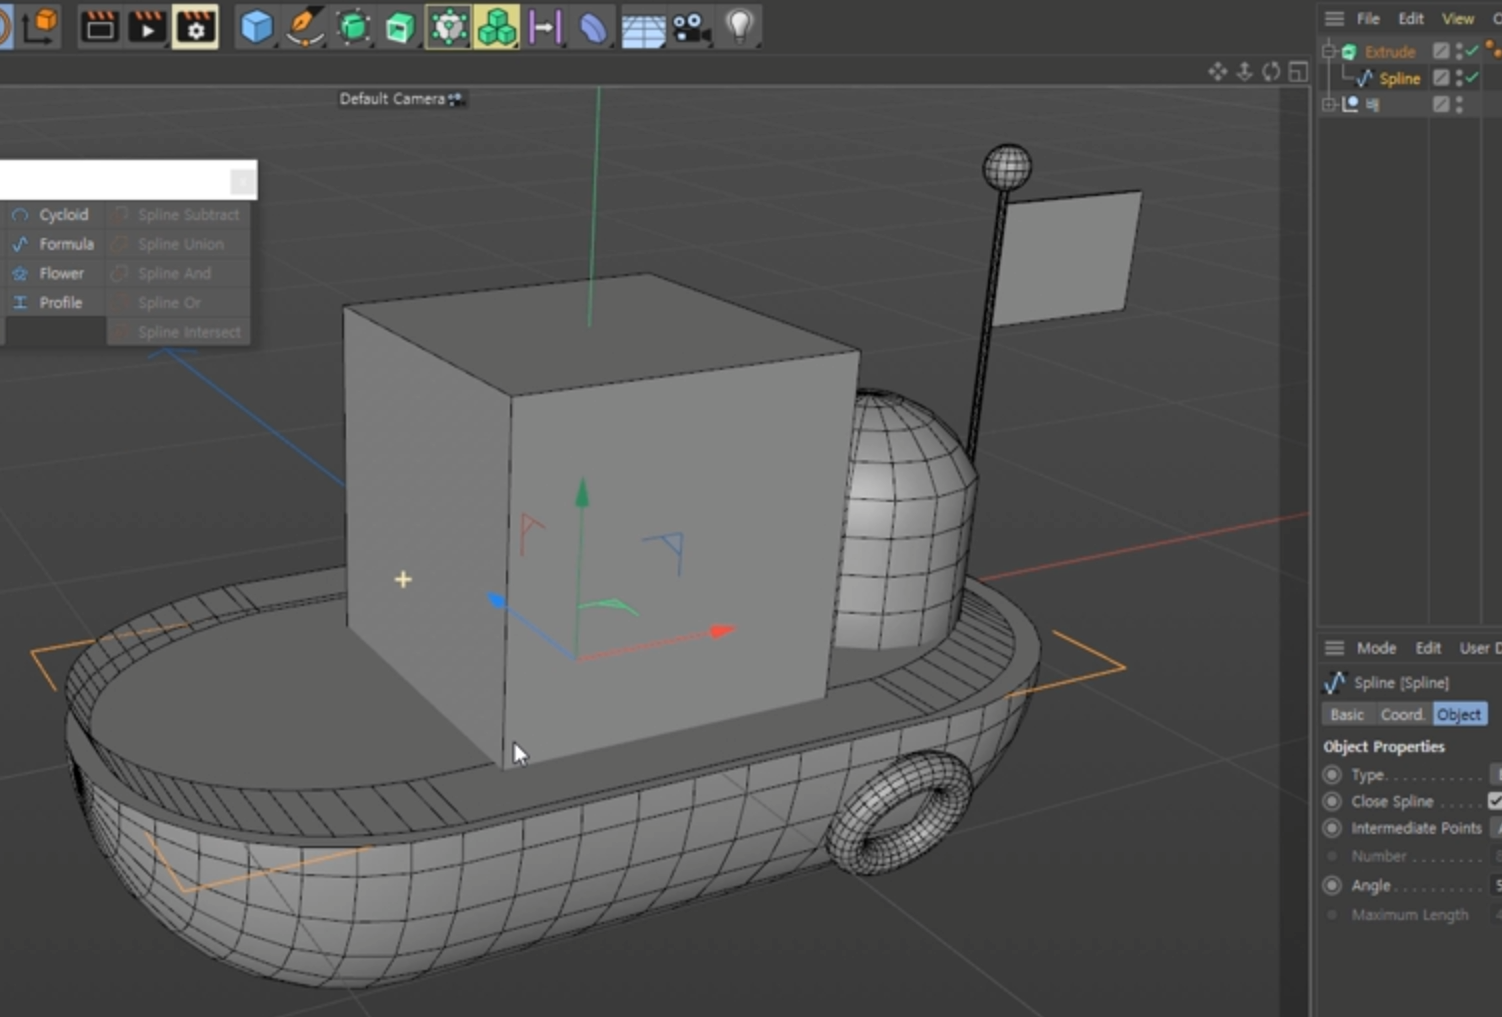Image resolution: width=1502 pixels, height=1017 pixels.
Task: Click Object Manager hamburger menu icon
Action: coord(1334,19)
